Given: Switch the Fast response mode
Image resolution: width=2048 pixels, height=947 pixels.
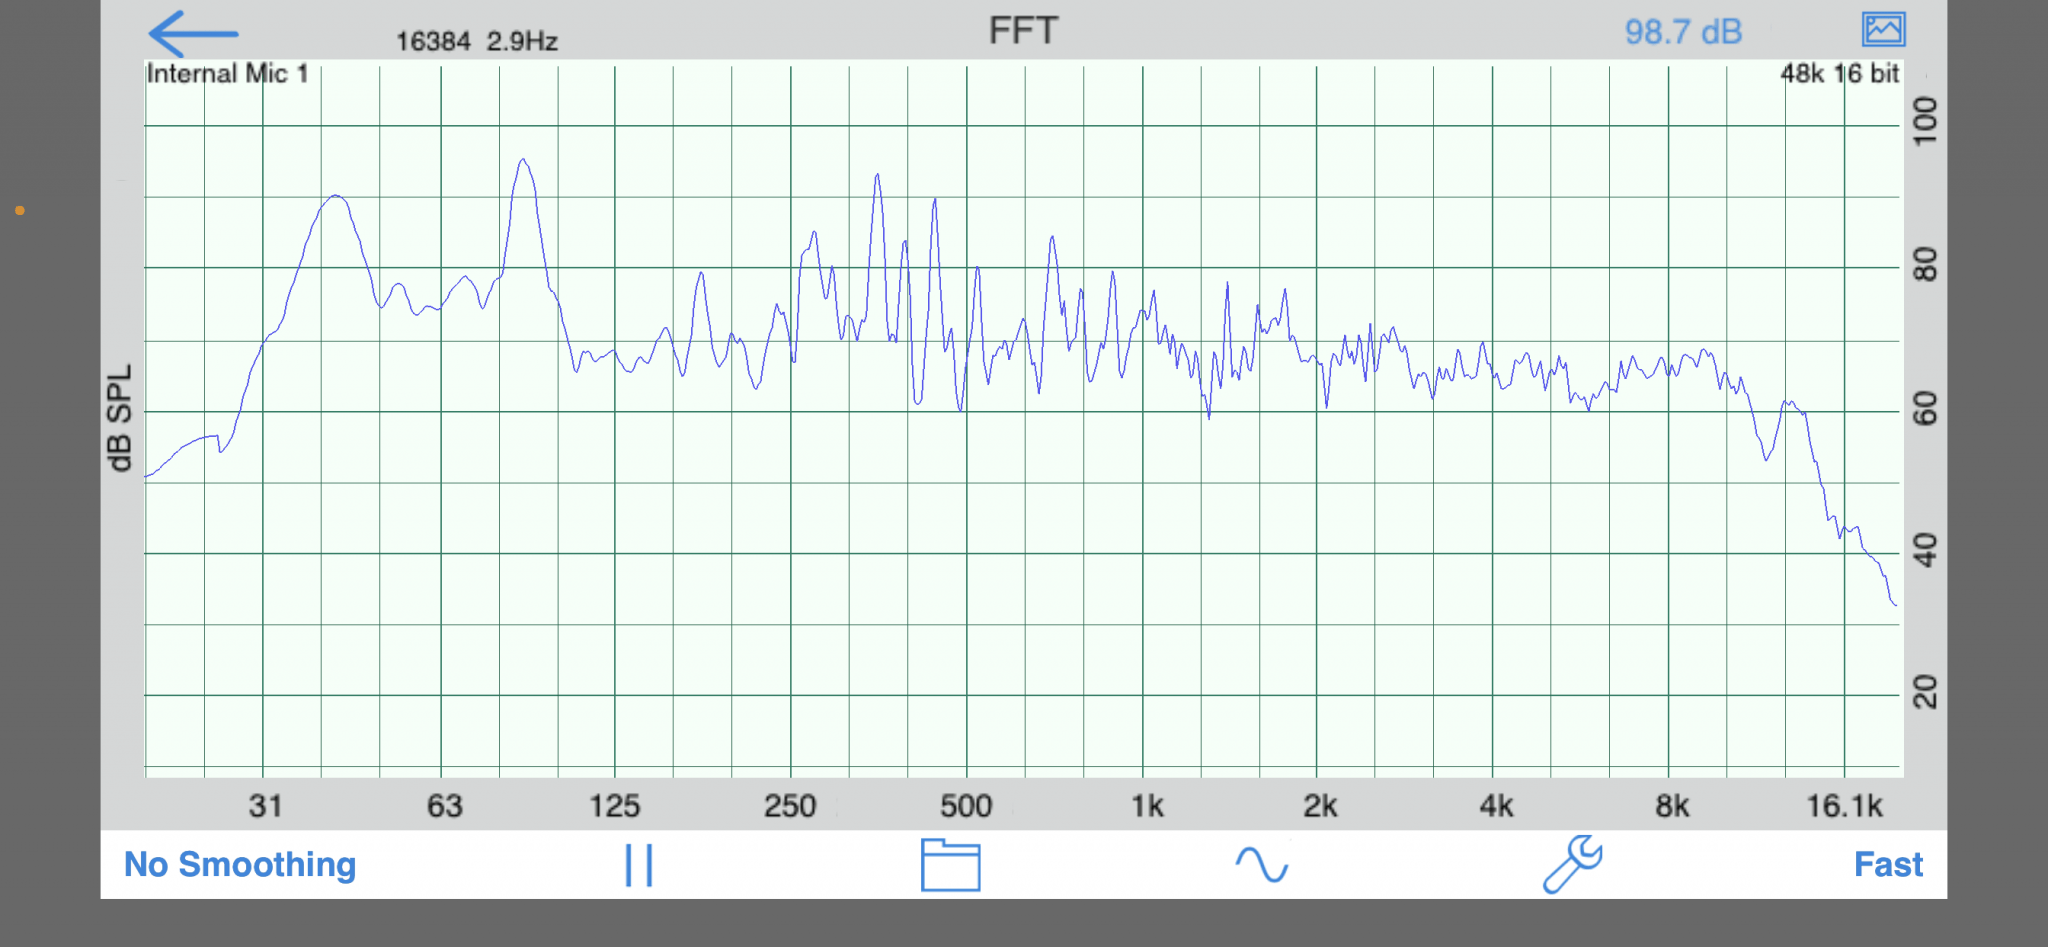Looking at the screenshot, I should coord(1888,864).
